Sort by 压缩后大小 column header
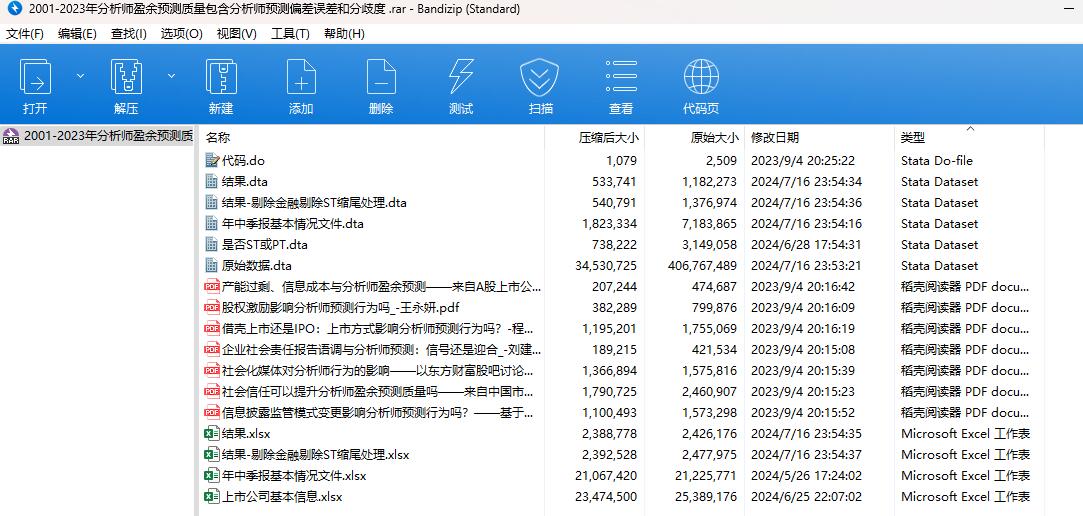The image size is (1083, 516). coord(608,137)
